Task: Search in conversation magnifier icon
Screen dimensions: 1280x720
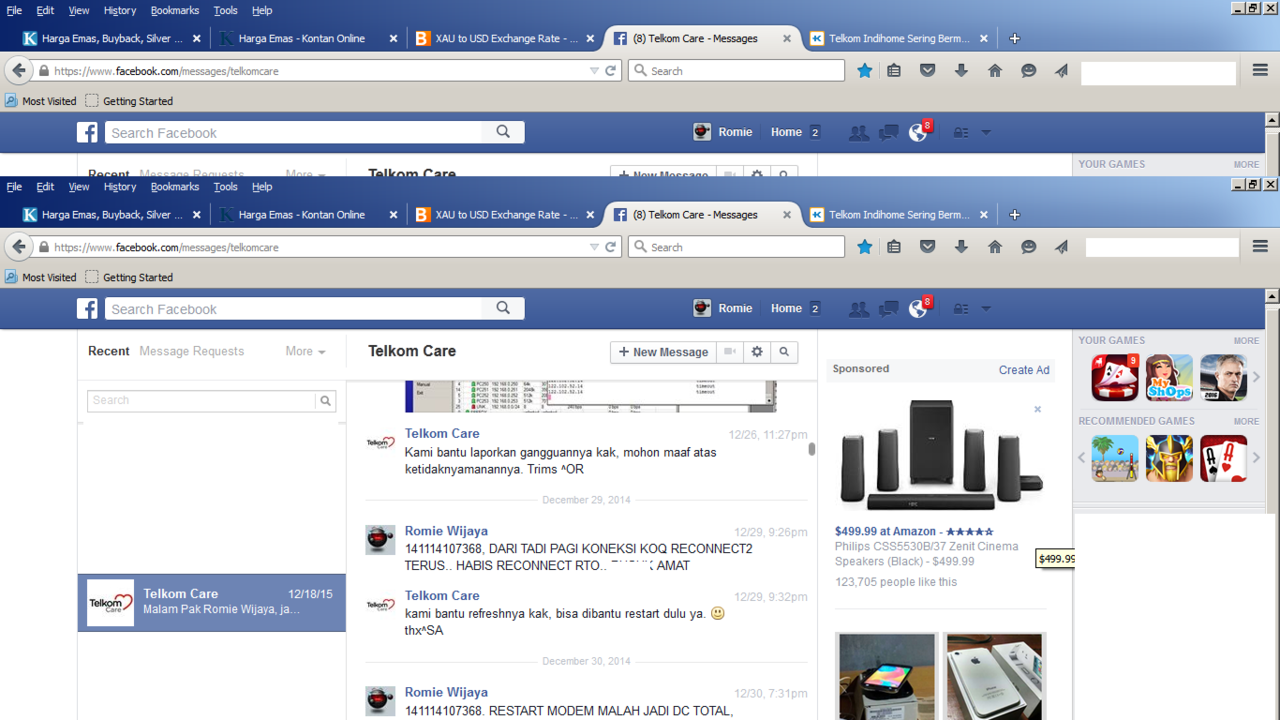Action: tap(784, 352)
